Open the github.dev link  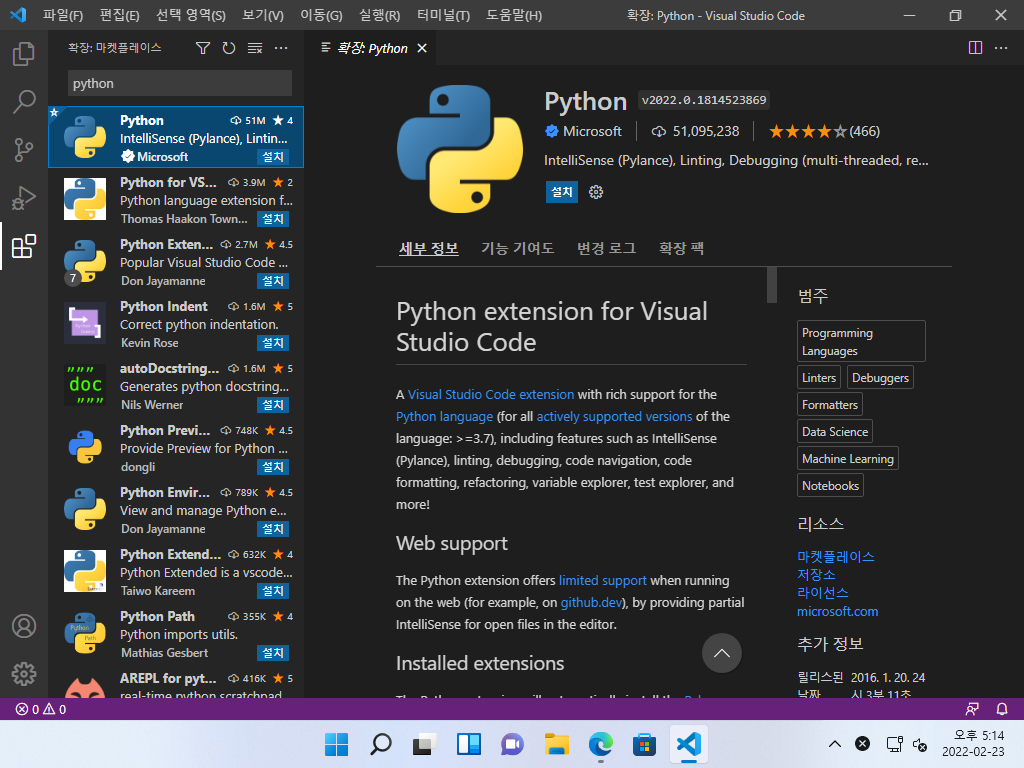[590, 603]
